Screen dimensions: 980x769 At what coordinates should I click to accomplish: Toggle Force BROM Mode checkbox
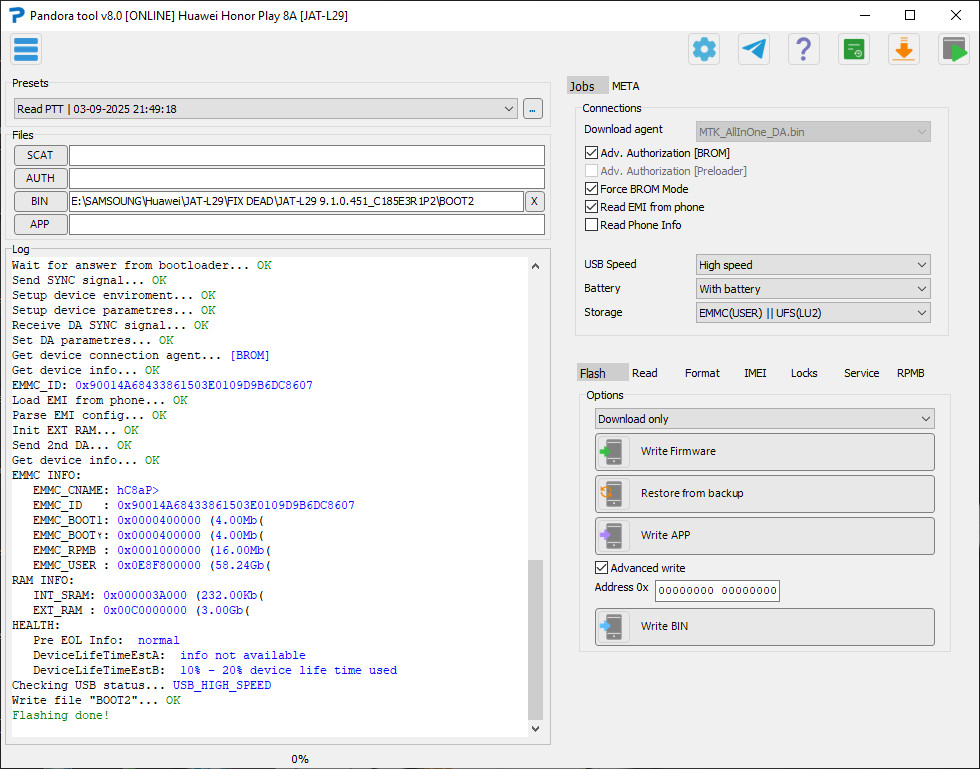tap(591, 189)
